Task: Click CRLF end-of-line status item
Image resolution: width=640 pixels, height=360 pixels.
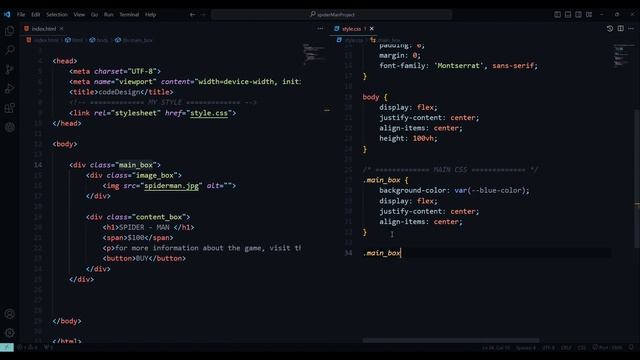Action: pos(566,348)
